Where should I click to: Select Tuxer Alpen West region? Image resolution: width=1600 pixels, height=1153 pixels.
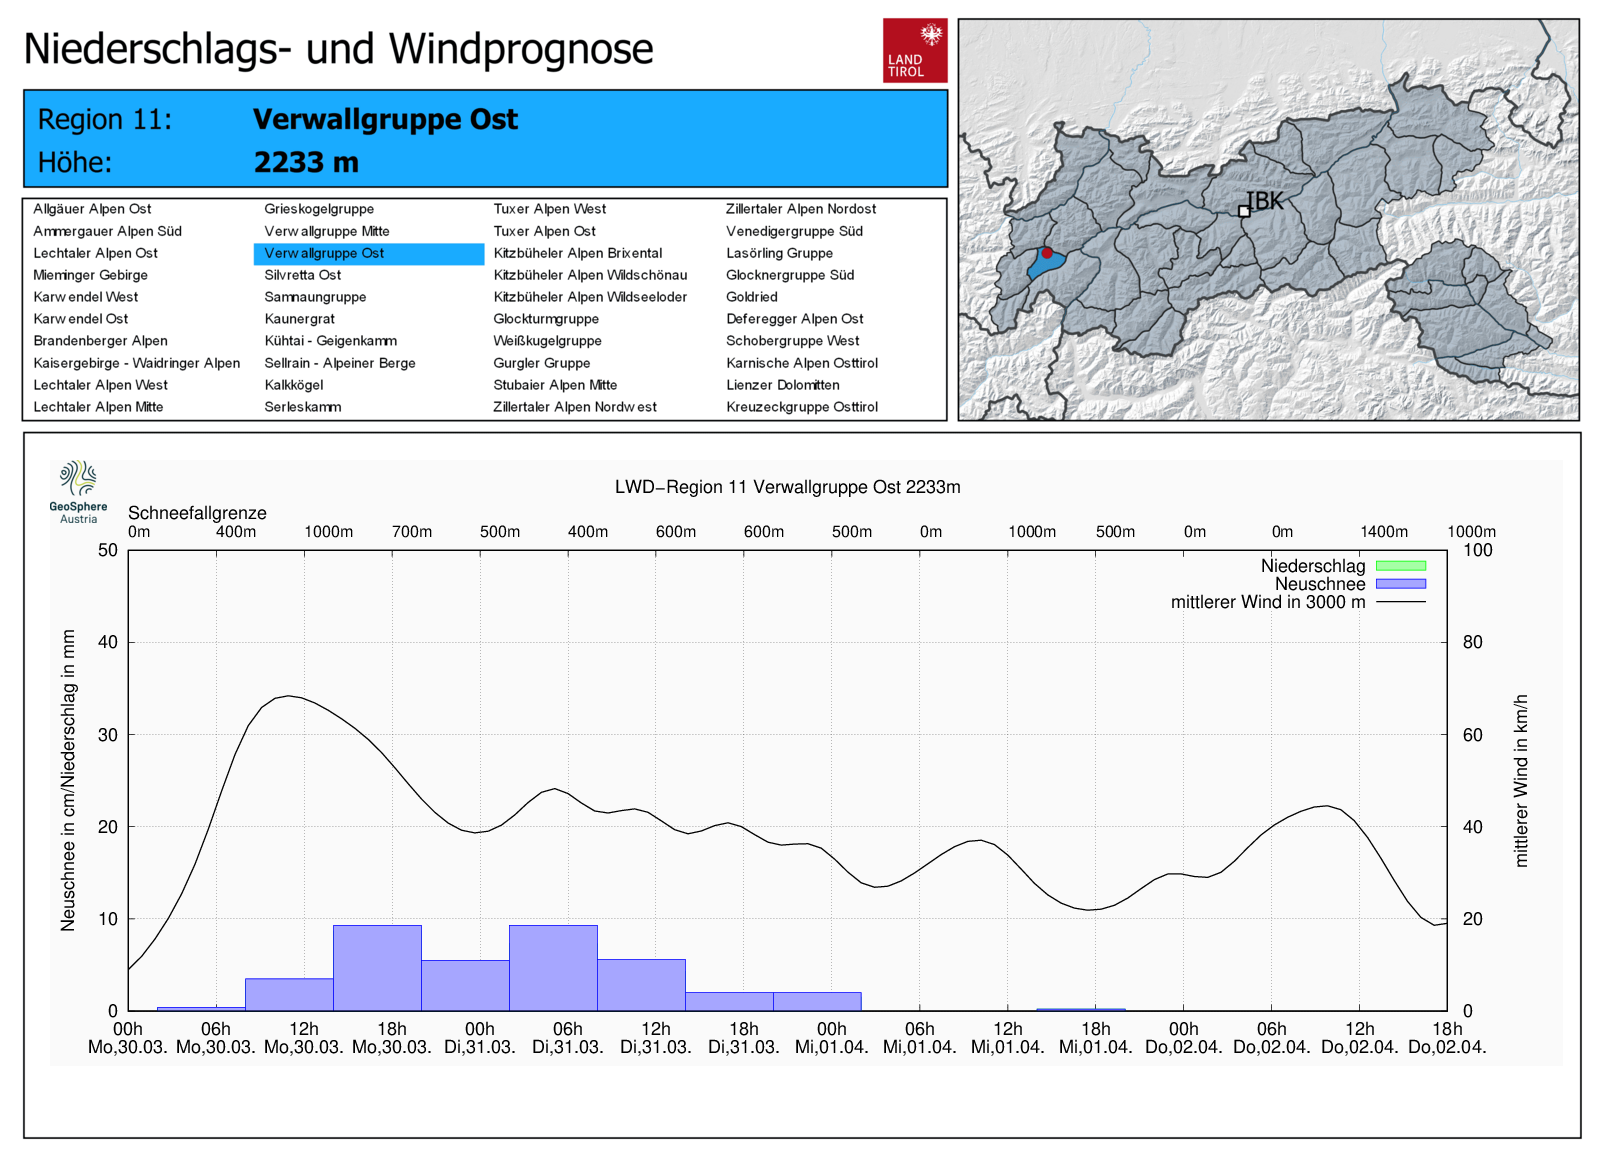click(549, 209)
